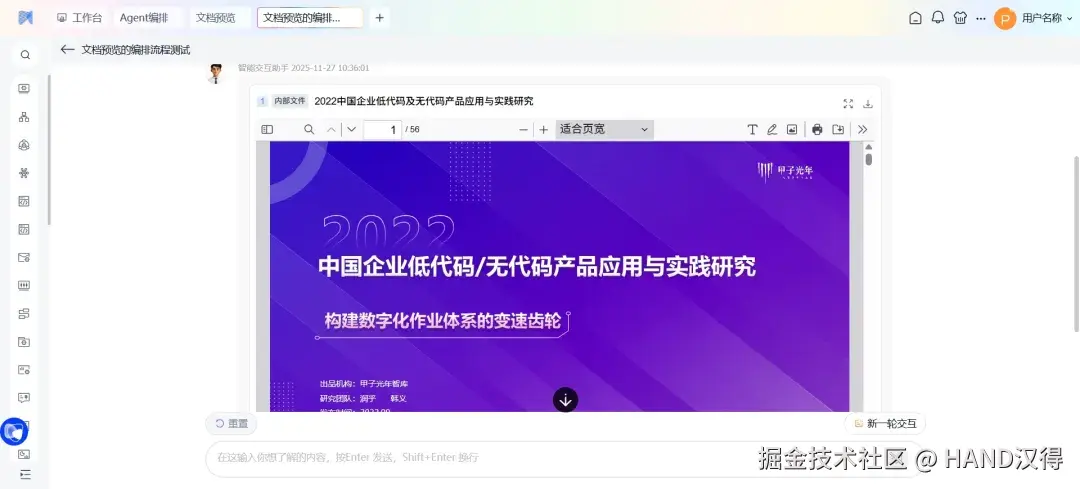Click the orange user avatar

pos(1005,19)
